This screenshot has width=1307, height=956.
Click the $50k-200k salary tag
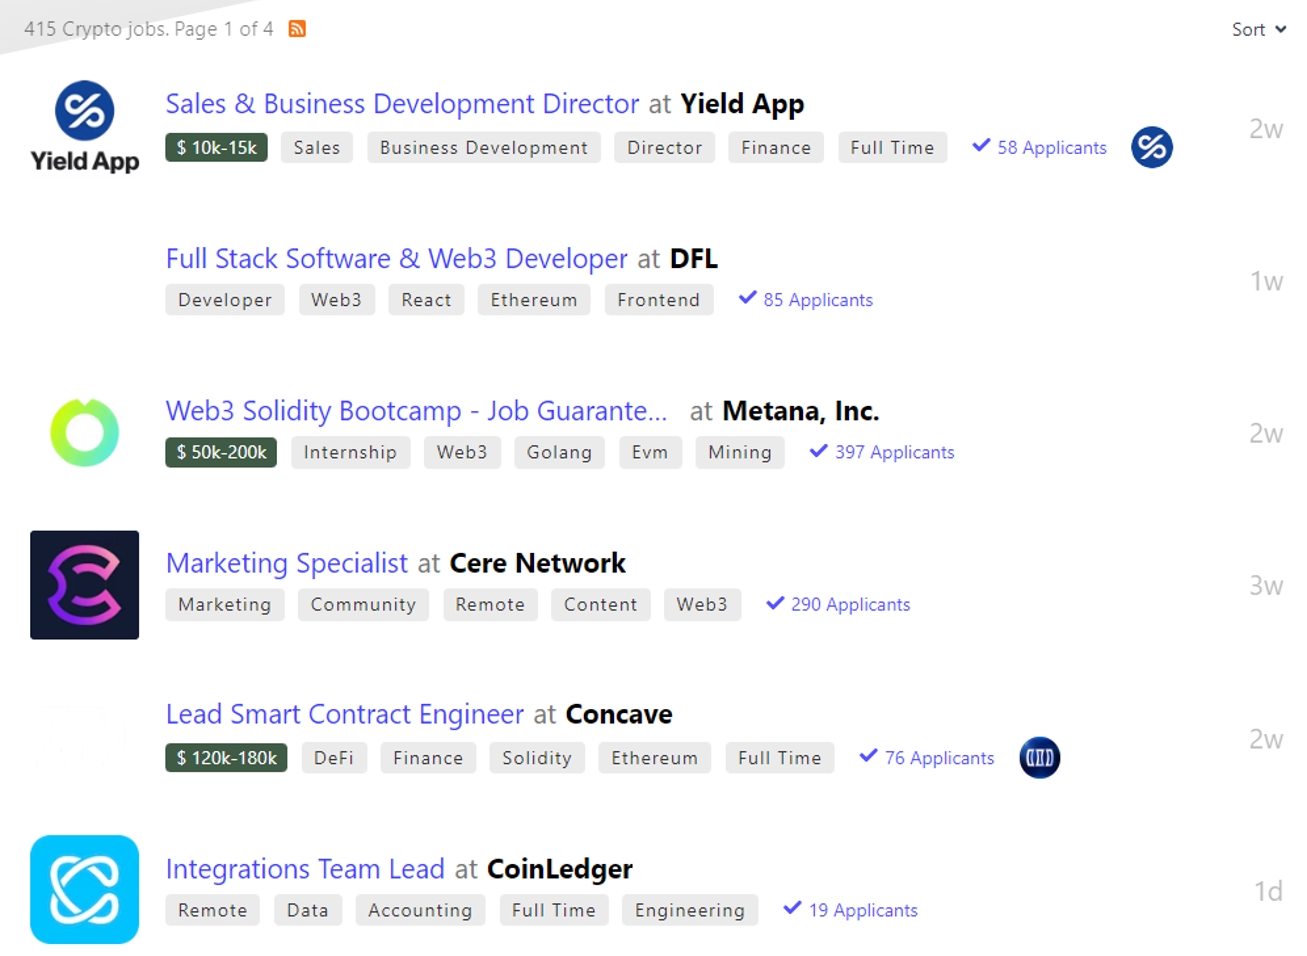coord(221,452)
